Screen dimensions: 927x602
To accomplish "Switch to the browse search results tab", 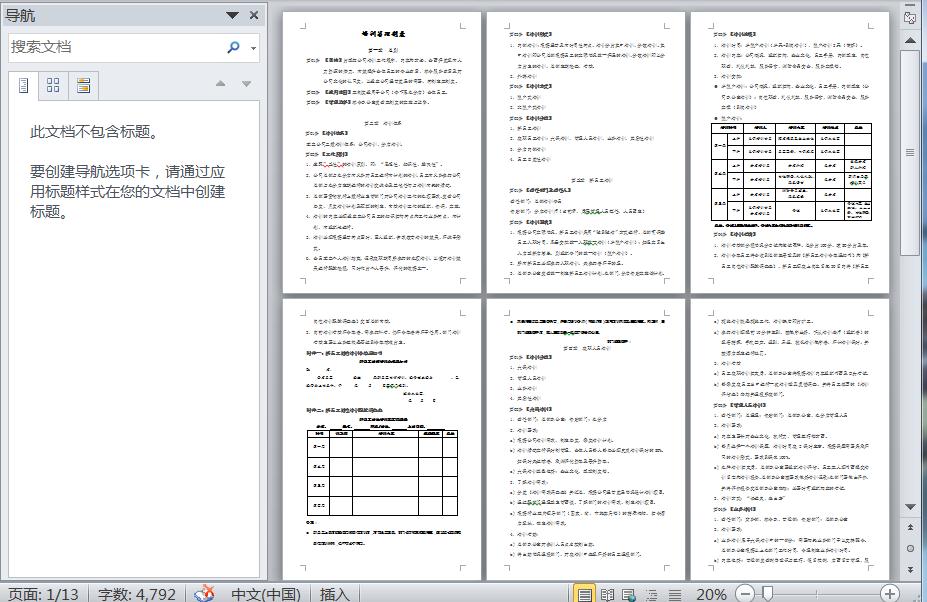I will click(83, 85).
